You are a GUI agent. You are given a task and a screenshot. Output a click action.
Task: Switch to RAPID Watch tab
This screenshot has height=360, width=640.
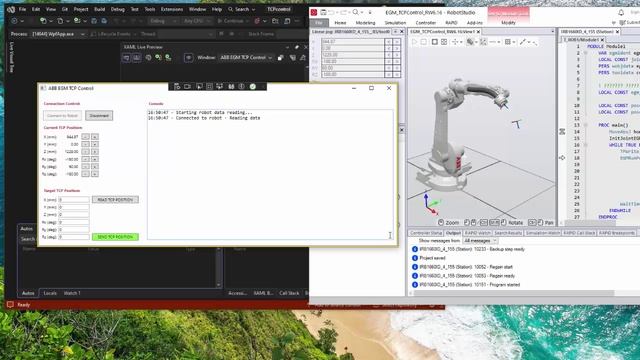(x=477, y=233)
